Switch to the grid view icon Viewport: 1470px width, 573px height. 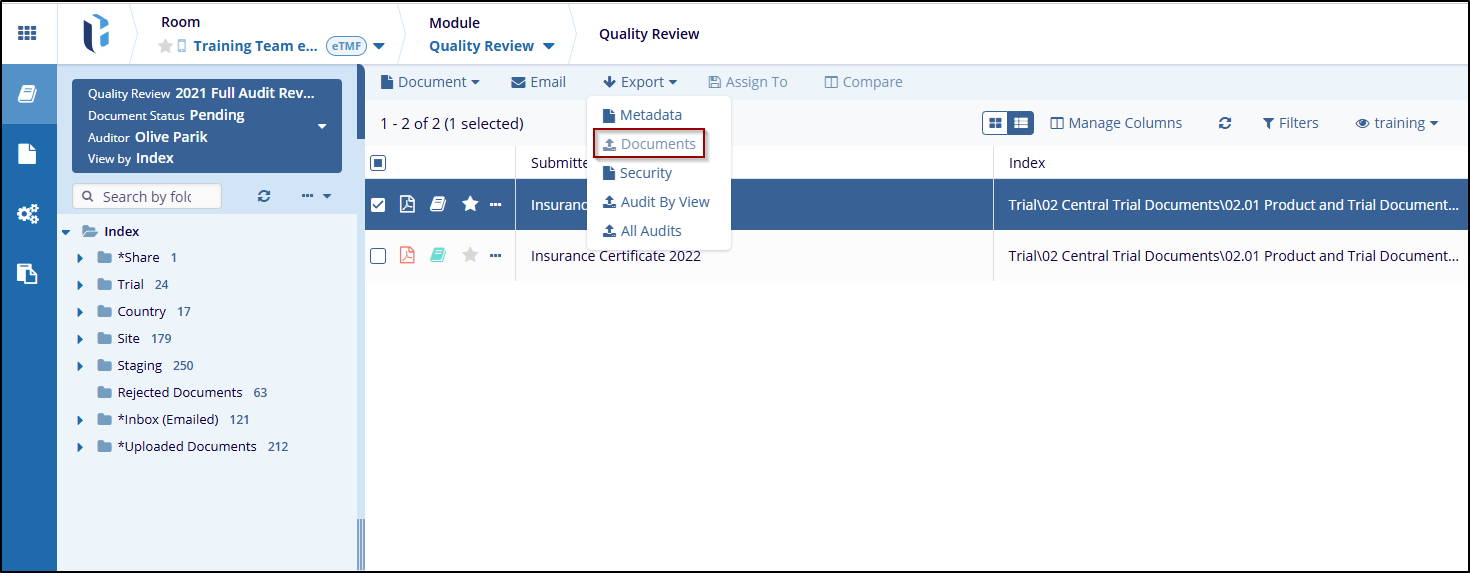pyautogui.click(x=996, y=123)
